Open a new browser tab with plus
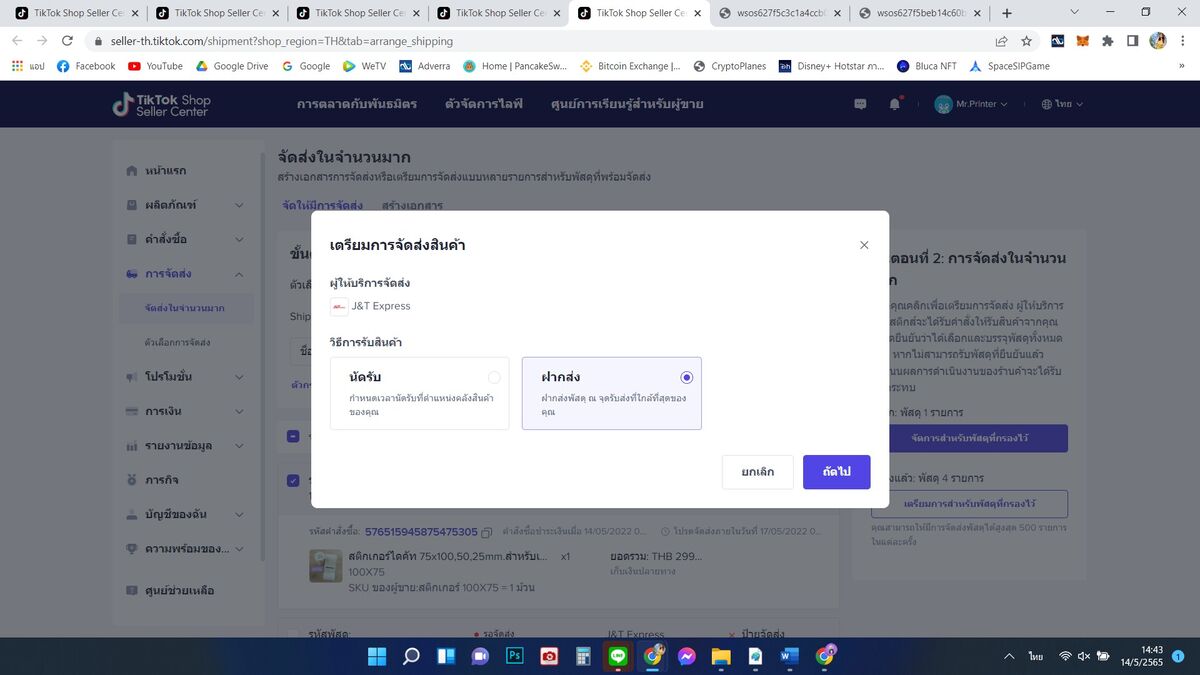The width and height of the screenshot is (1200, 675). (1007, 13)
